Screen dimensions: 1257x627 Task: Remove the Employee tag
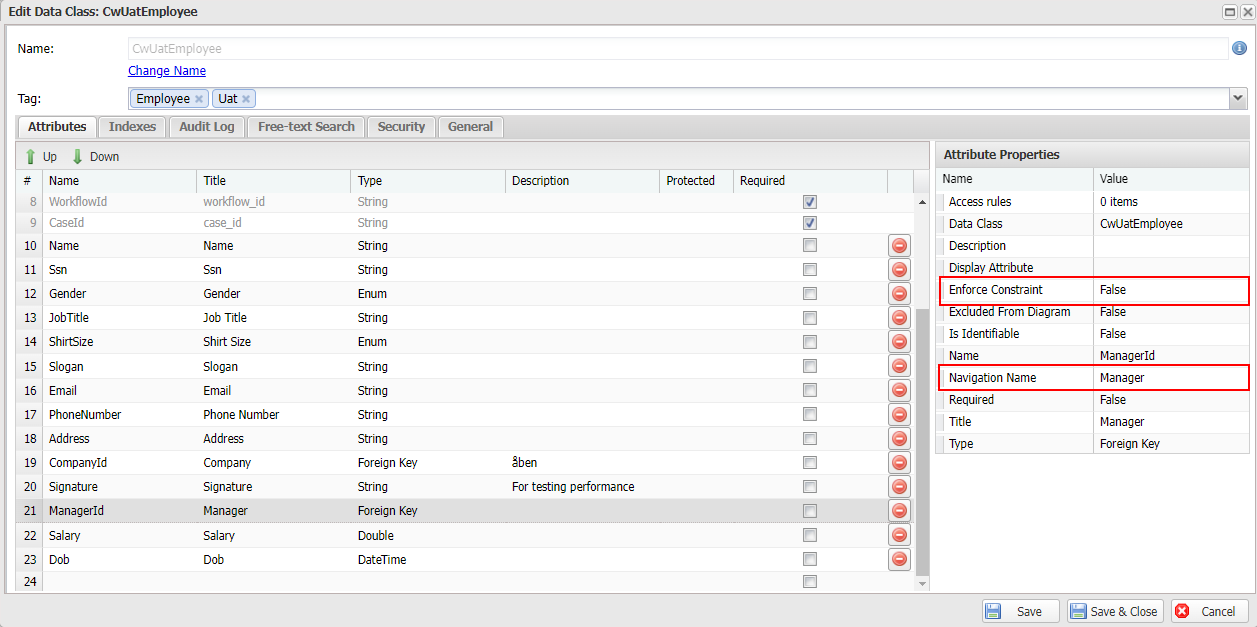pyautogui.click(x=199, y=99)
